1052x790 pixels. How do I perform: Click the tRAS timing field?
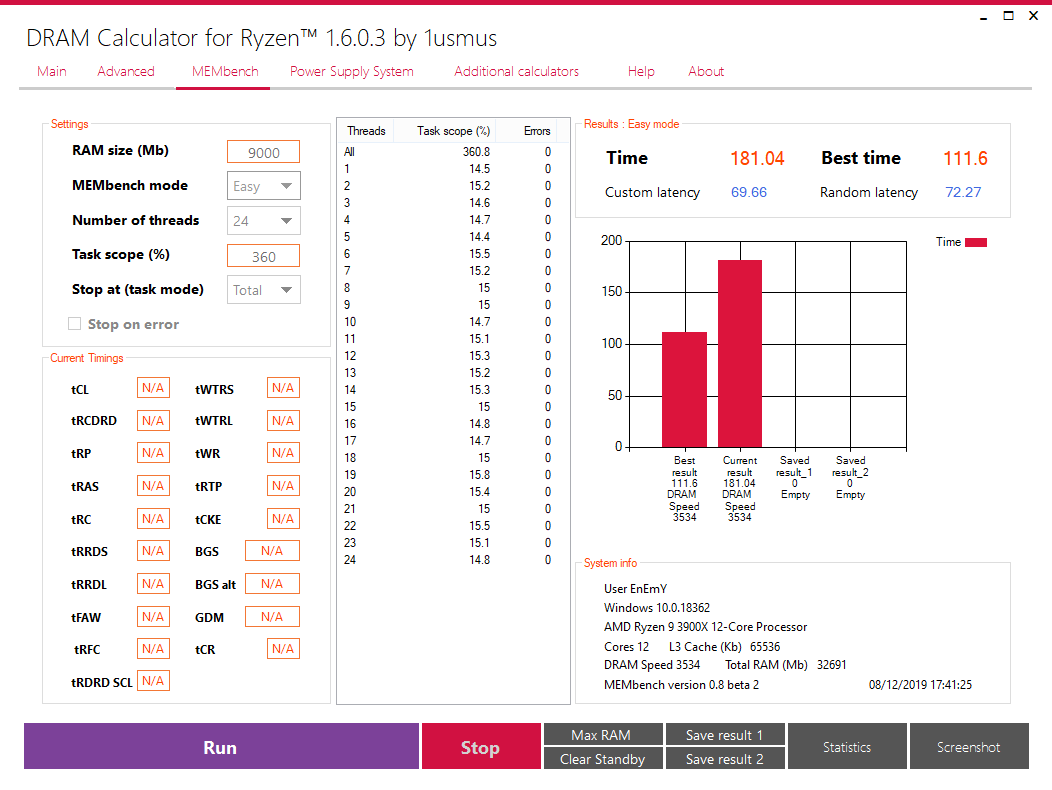tap(153, 486)
